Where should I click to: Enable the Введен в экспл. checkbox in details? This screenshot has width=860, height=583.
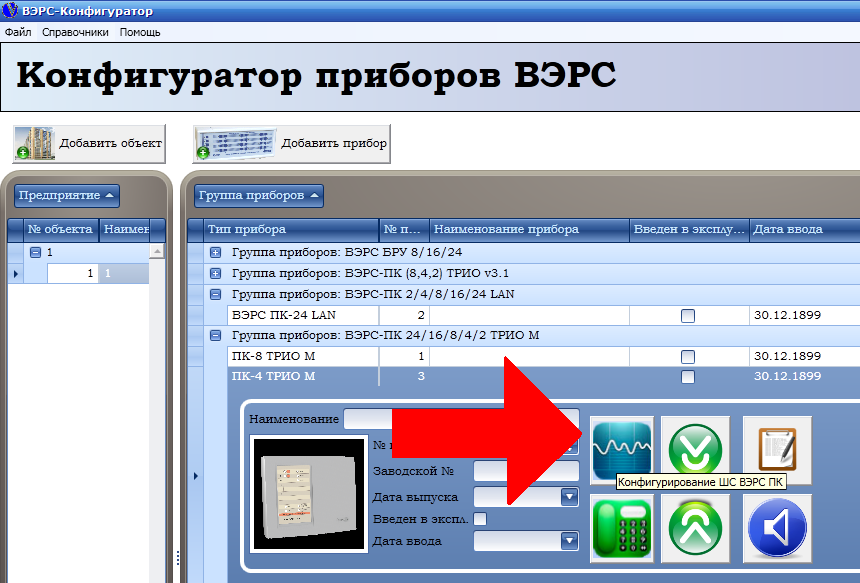pyautogui.click(x=480, y=519)
